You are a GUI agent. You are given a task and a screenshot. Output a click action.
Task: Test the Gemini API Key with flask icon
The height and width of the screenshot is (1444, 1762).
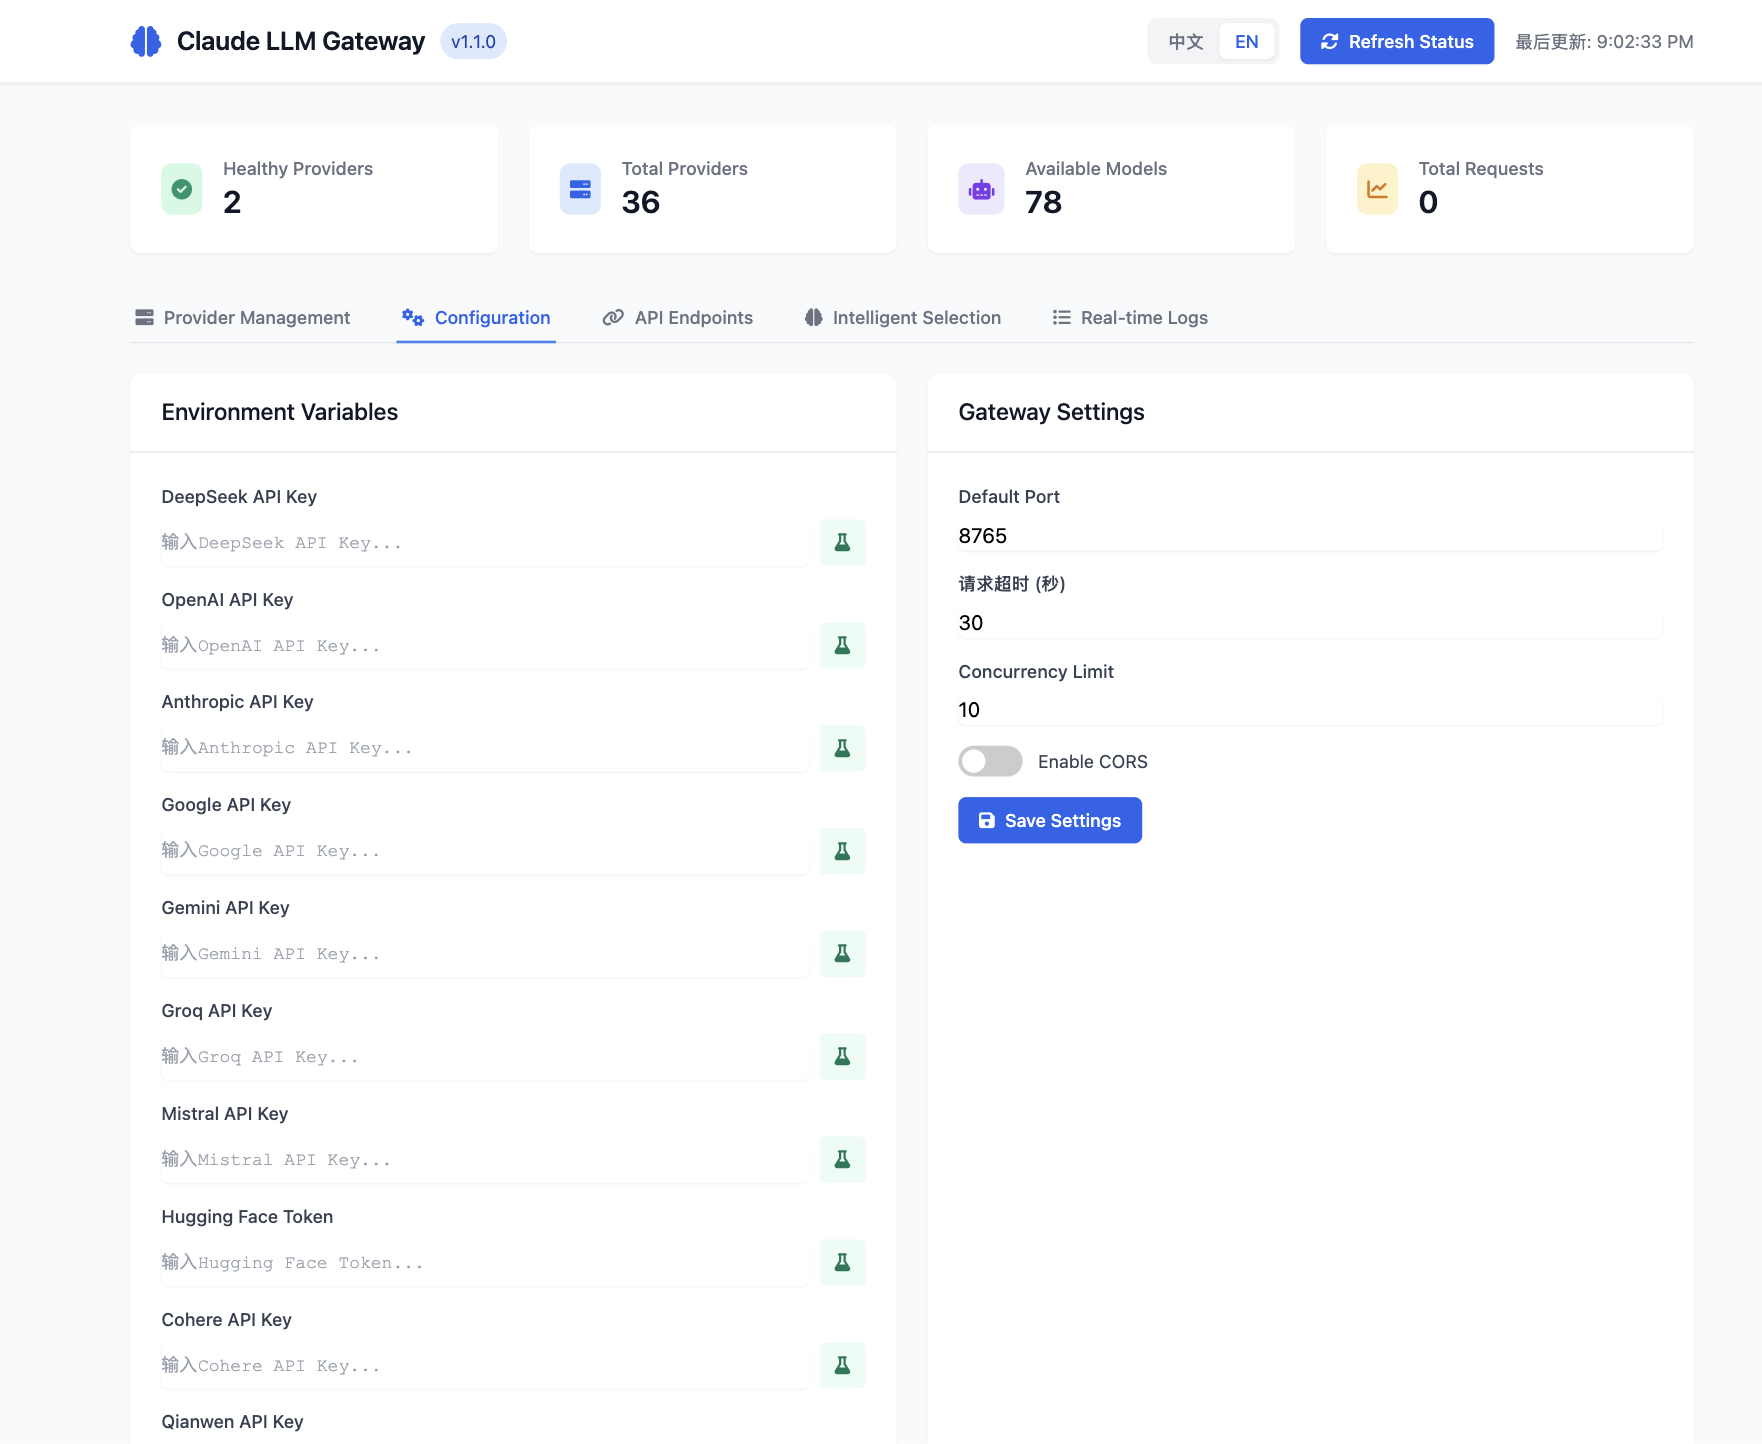tap(842, 954)
